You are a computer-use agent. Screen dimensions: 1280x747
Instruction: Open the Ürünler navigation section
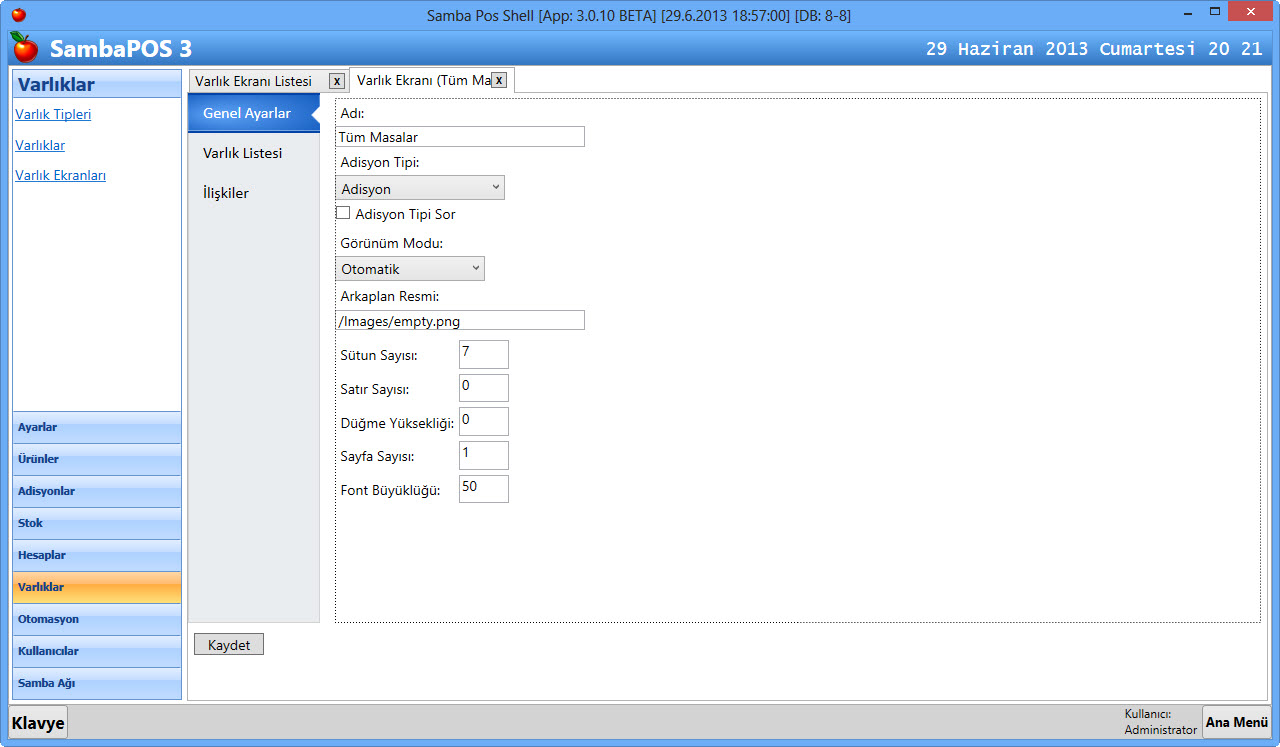point(96,459)
